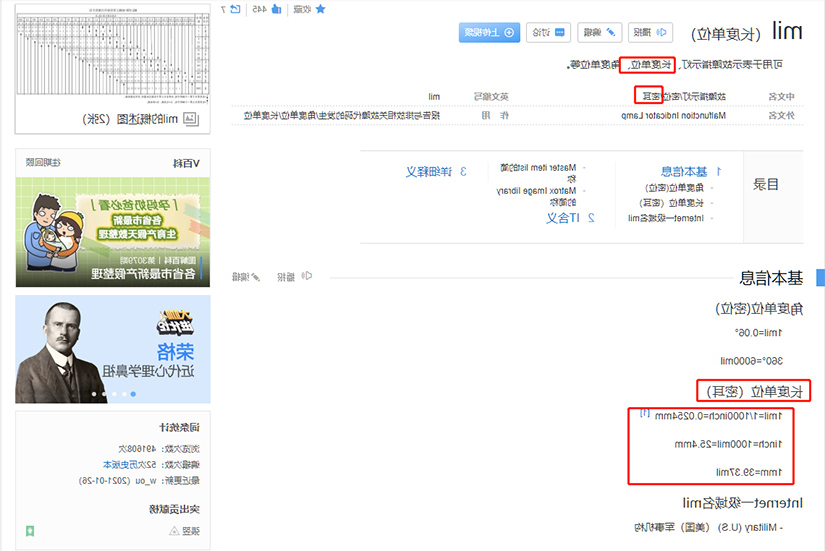The width and height of the screenshot is (825, 551).
Task: Click the share arrow icon beside 7
Action: point(235,9)
